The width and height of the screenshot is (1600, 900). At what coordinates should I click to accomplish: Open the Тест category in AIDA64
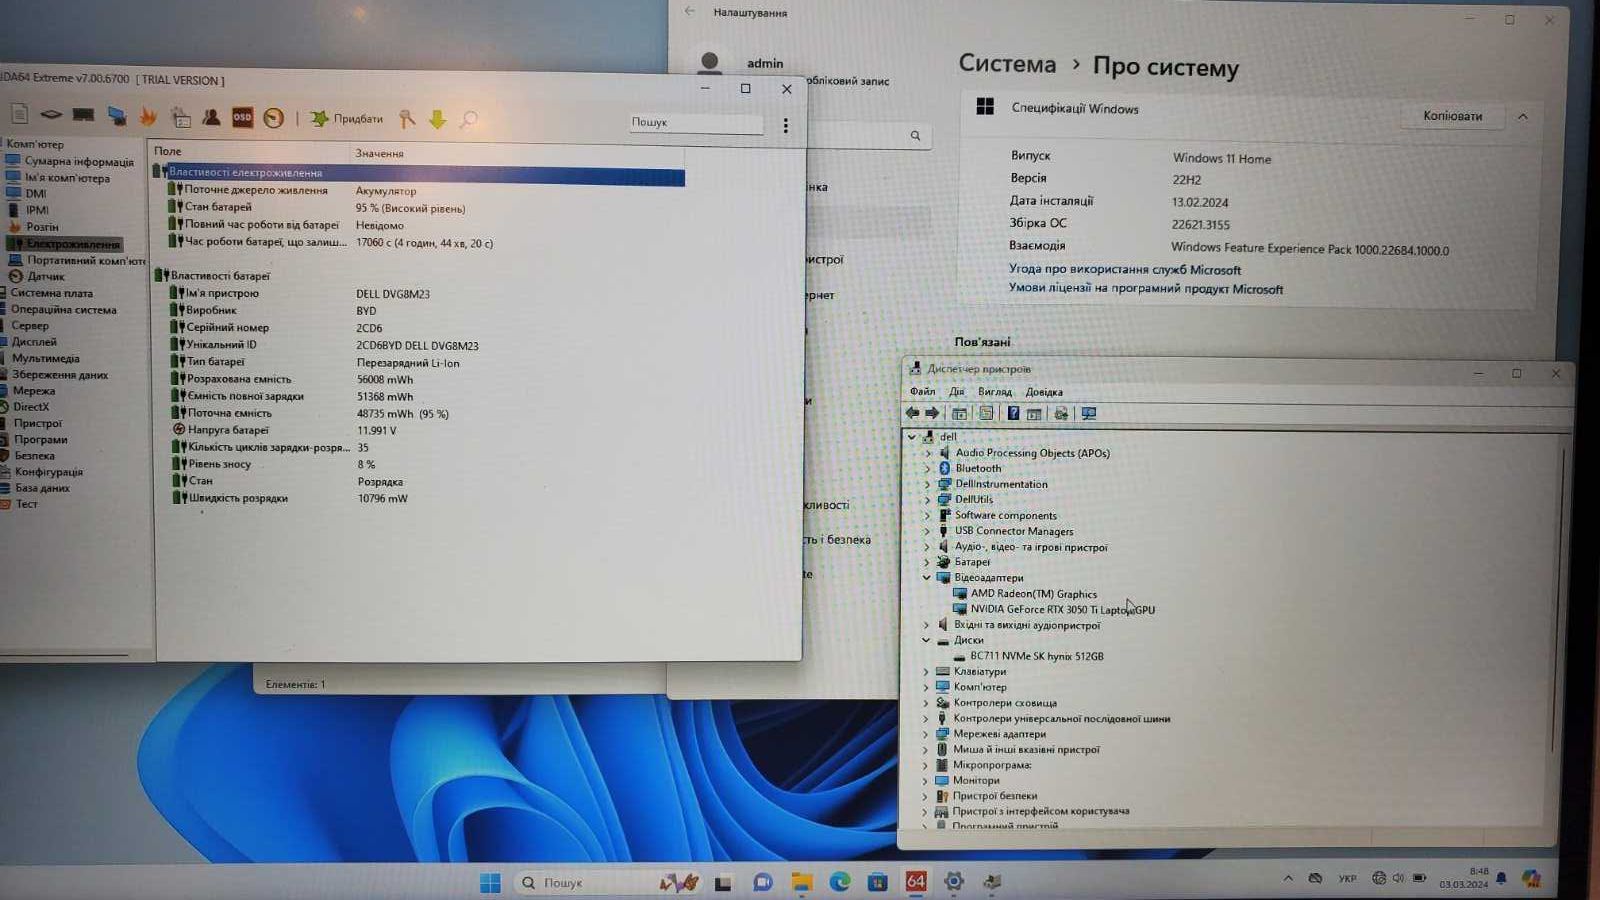(26, 504)
